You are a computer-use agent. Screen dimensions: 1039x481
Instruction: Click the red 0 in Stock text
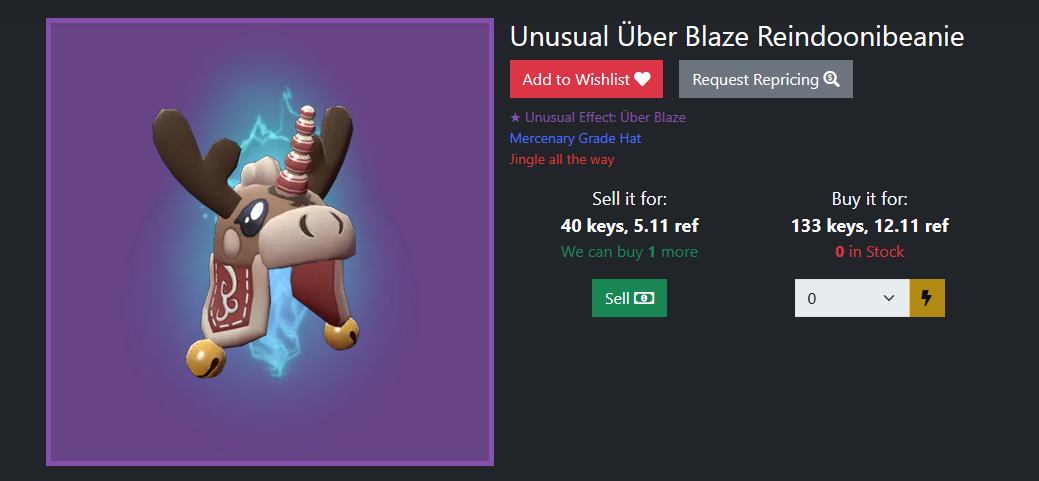pyautogui.click(x=870, y=252)
